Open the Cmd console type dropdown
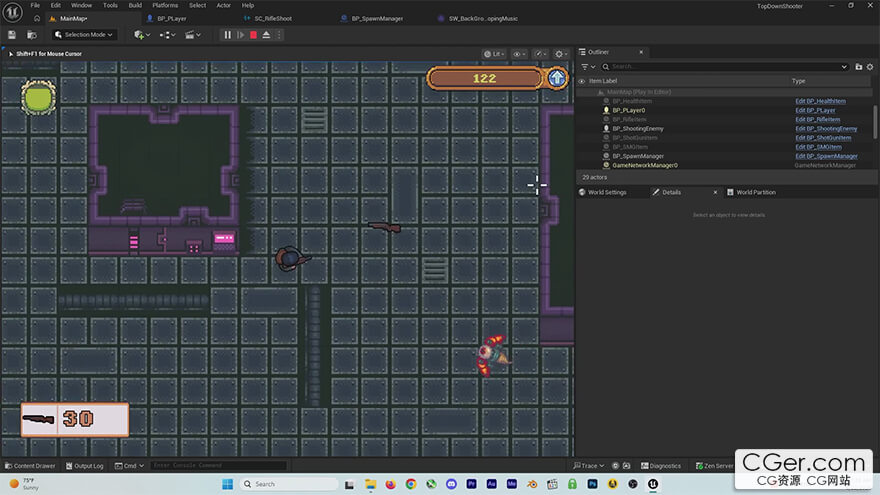Screen dimensions: 880x495 [x=130, y=466]
